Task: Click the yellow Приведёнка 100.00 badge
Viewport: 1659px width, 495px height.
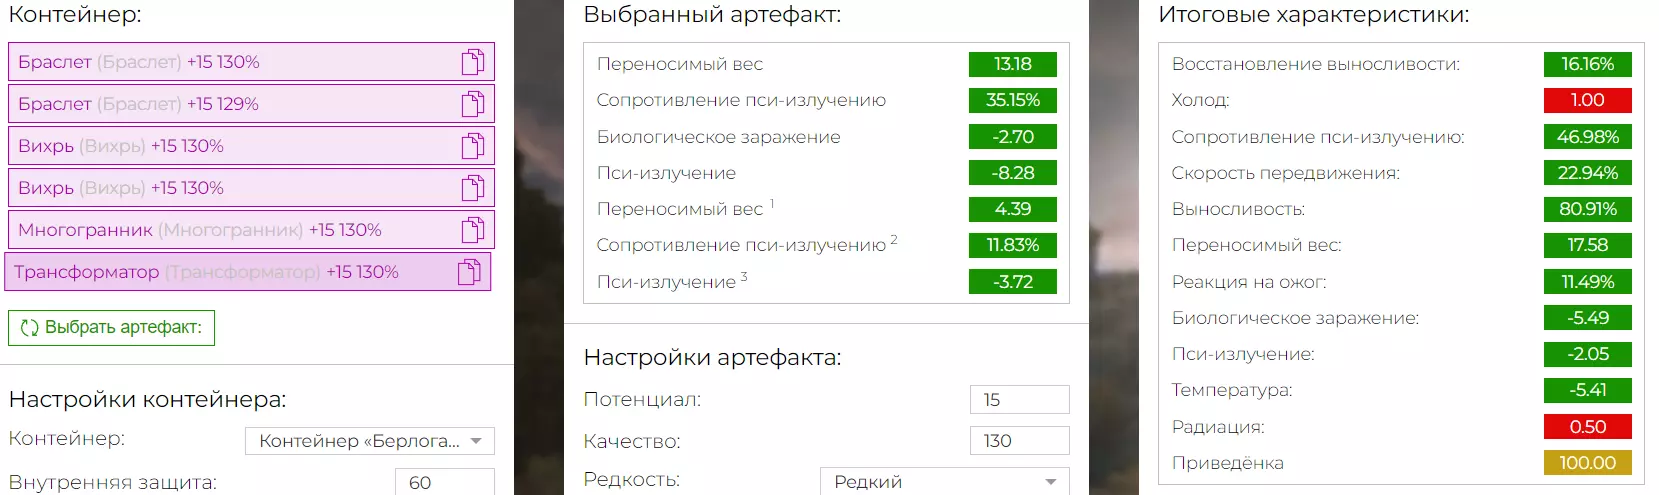Action: (1587, 463)
